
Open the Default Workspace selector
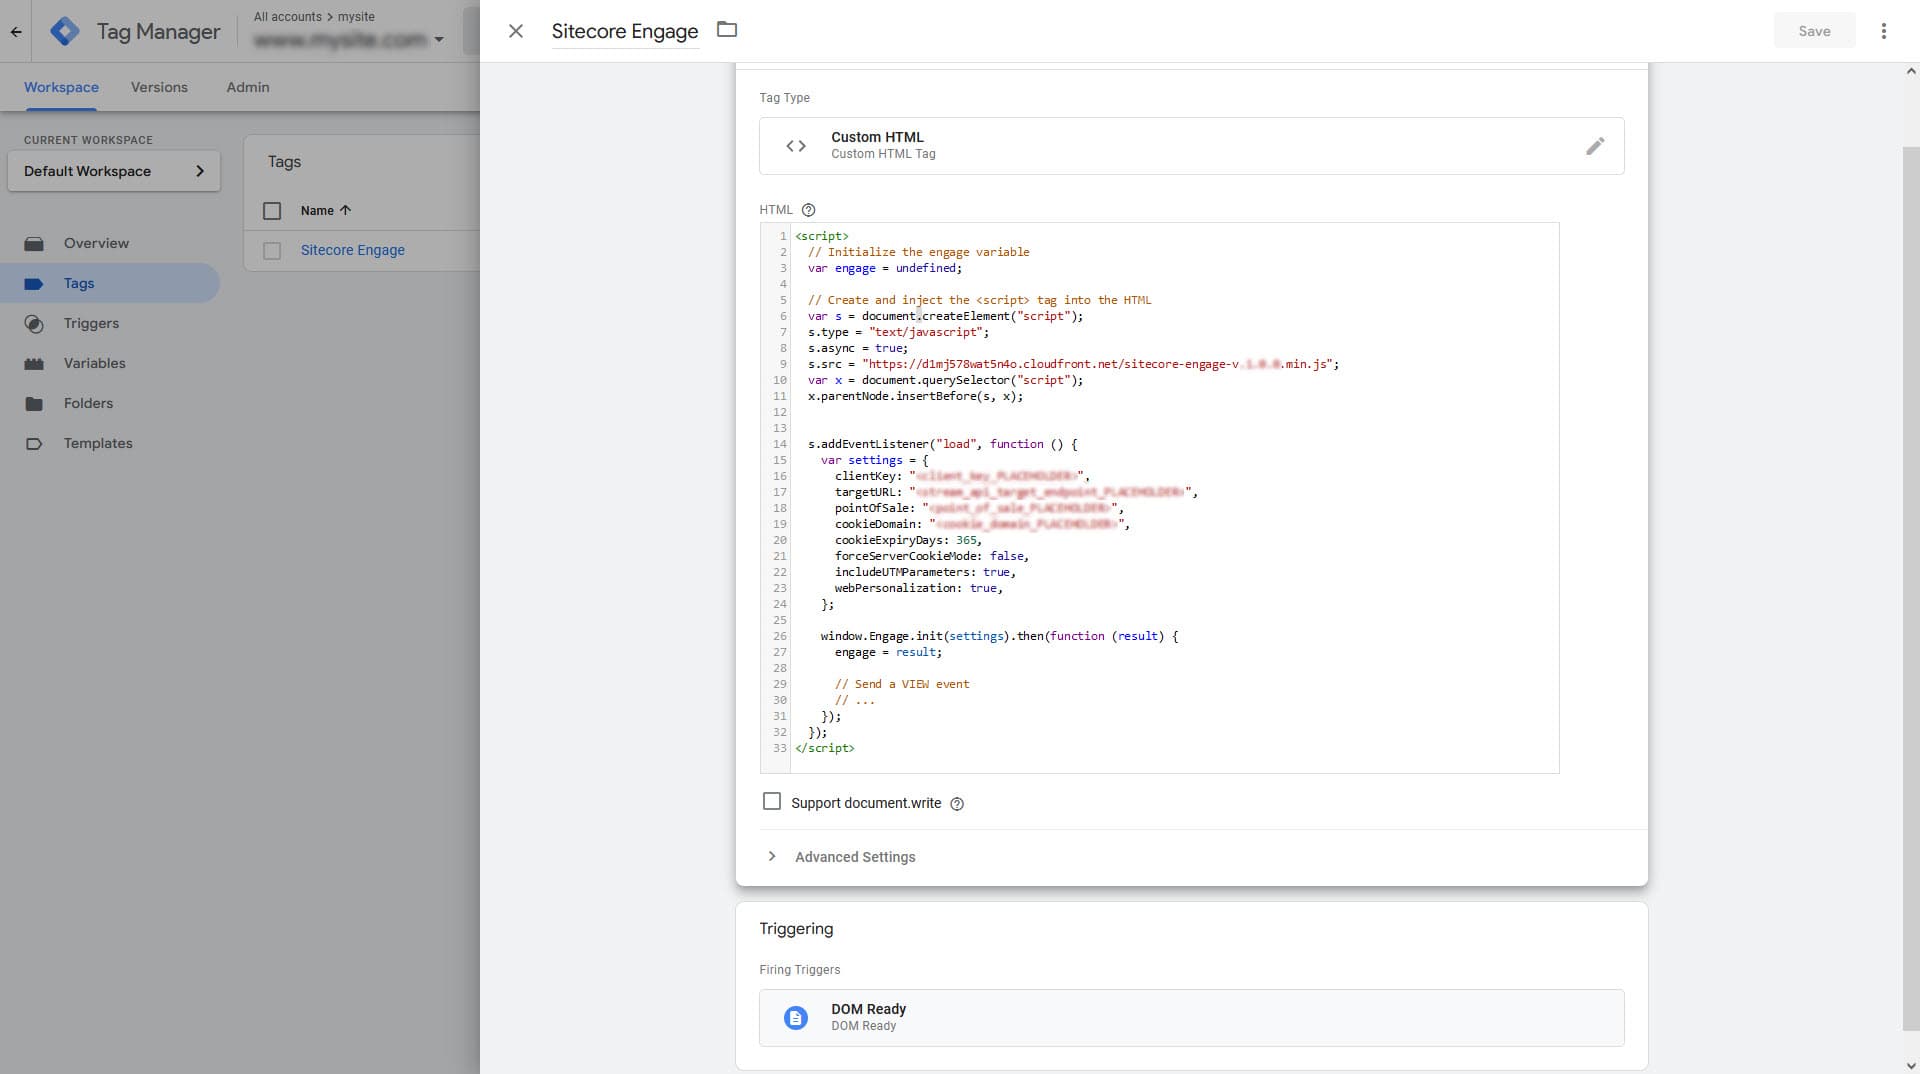coord(114,171)
